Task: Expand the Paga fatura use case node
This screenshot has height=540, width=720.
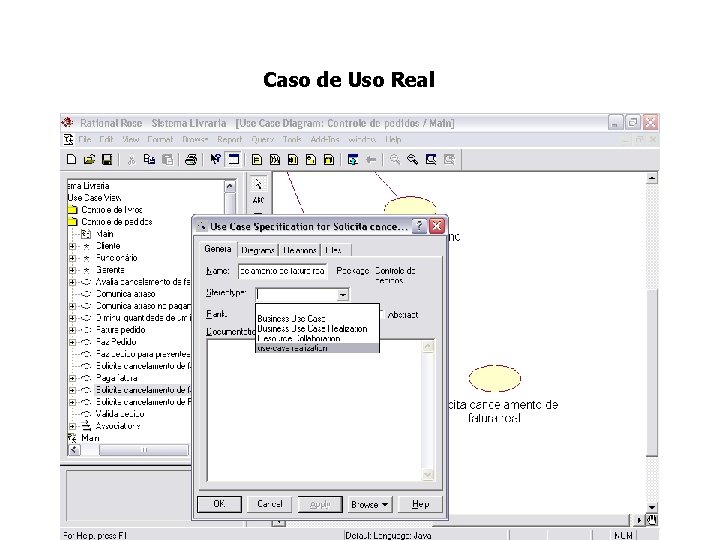Action: tap(72, 378)
